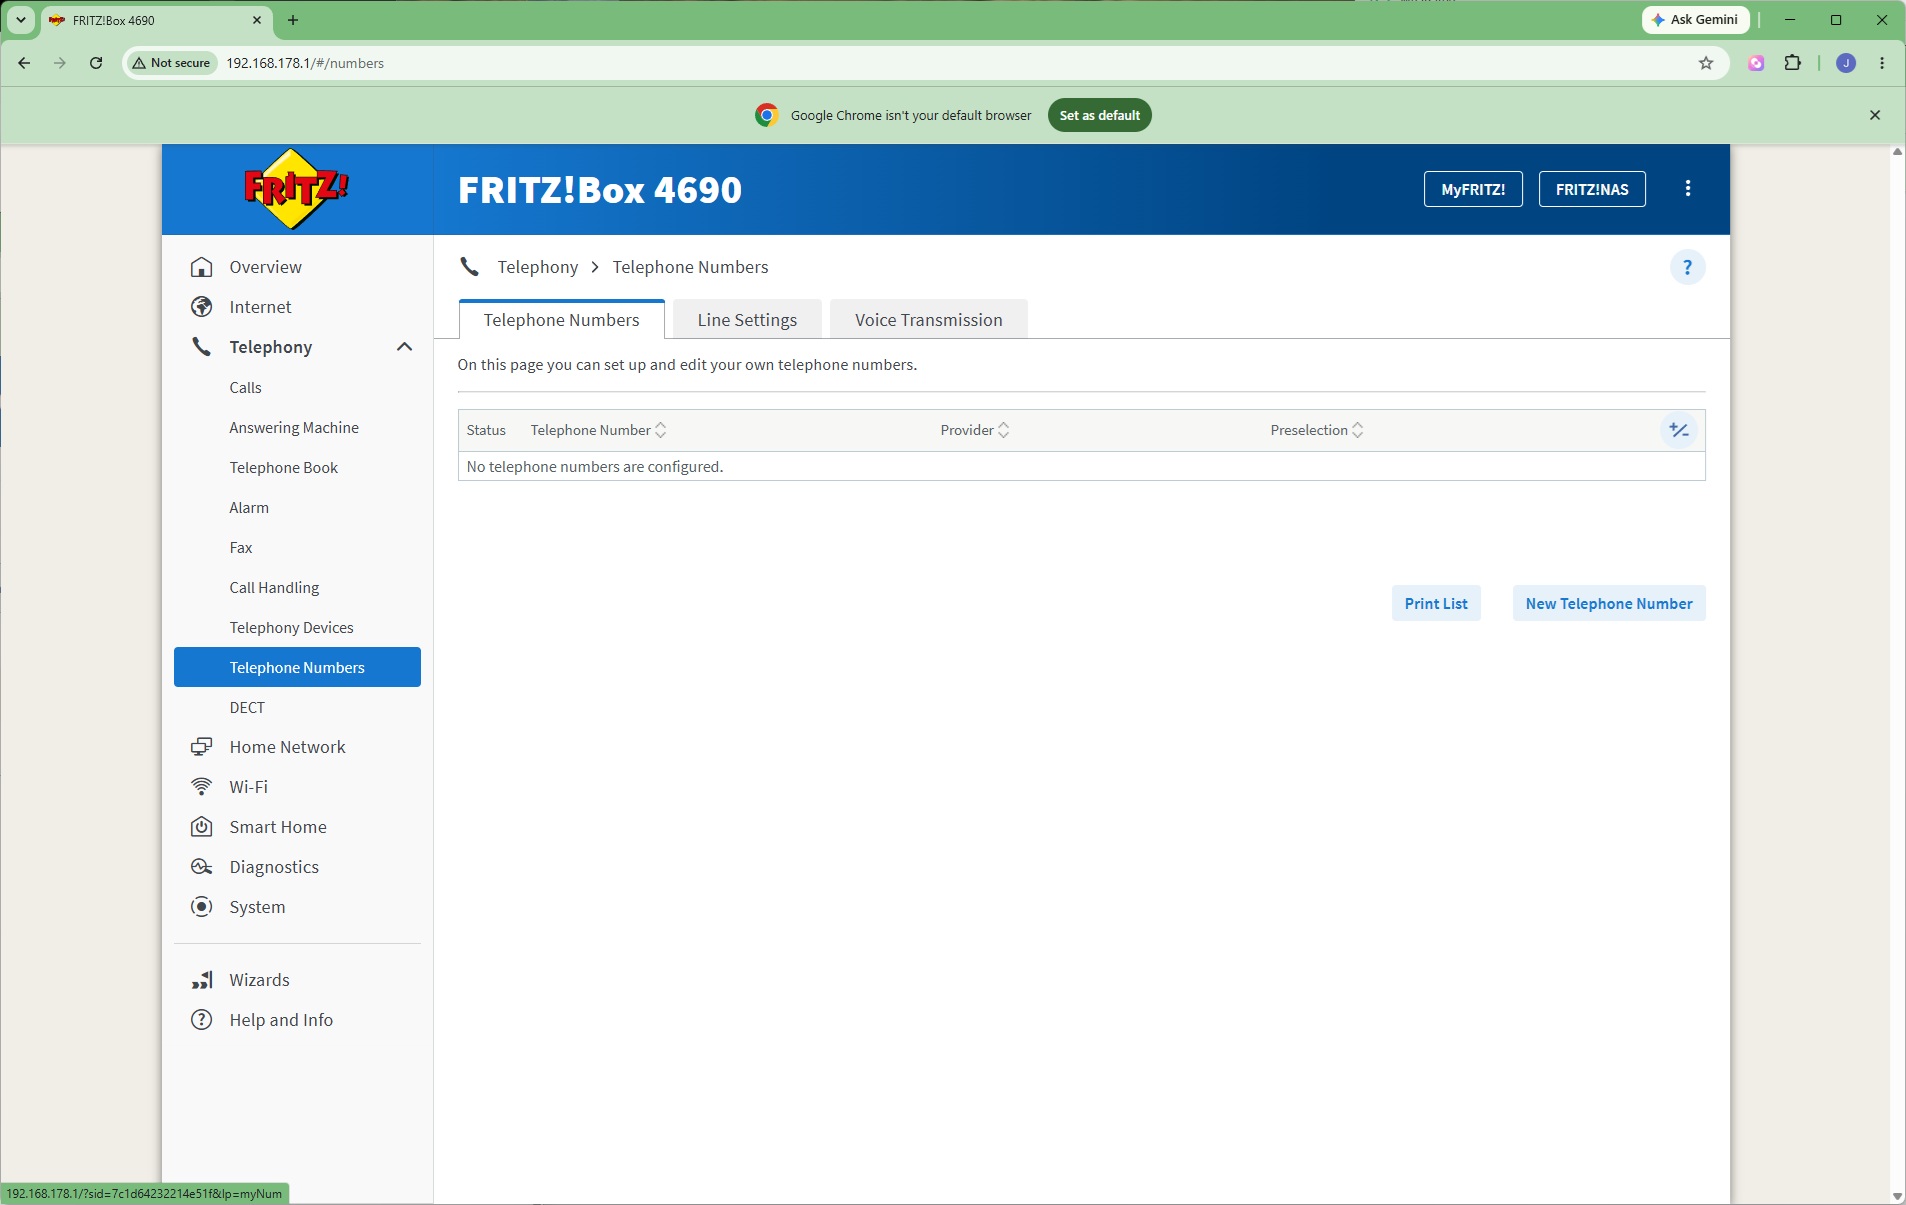Switch to the Telephone Numbers tab

tap(561, 320)
